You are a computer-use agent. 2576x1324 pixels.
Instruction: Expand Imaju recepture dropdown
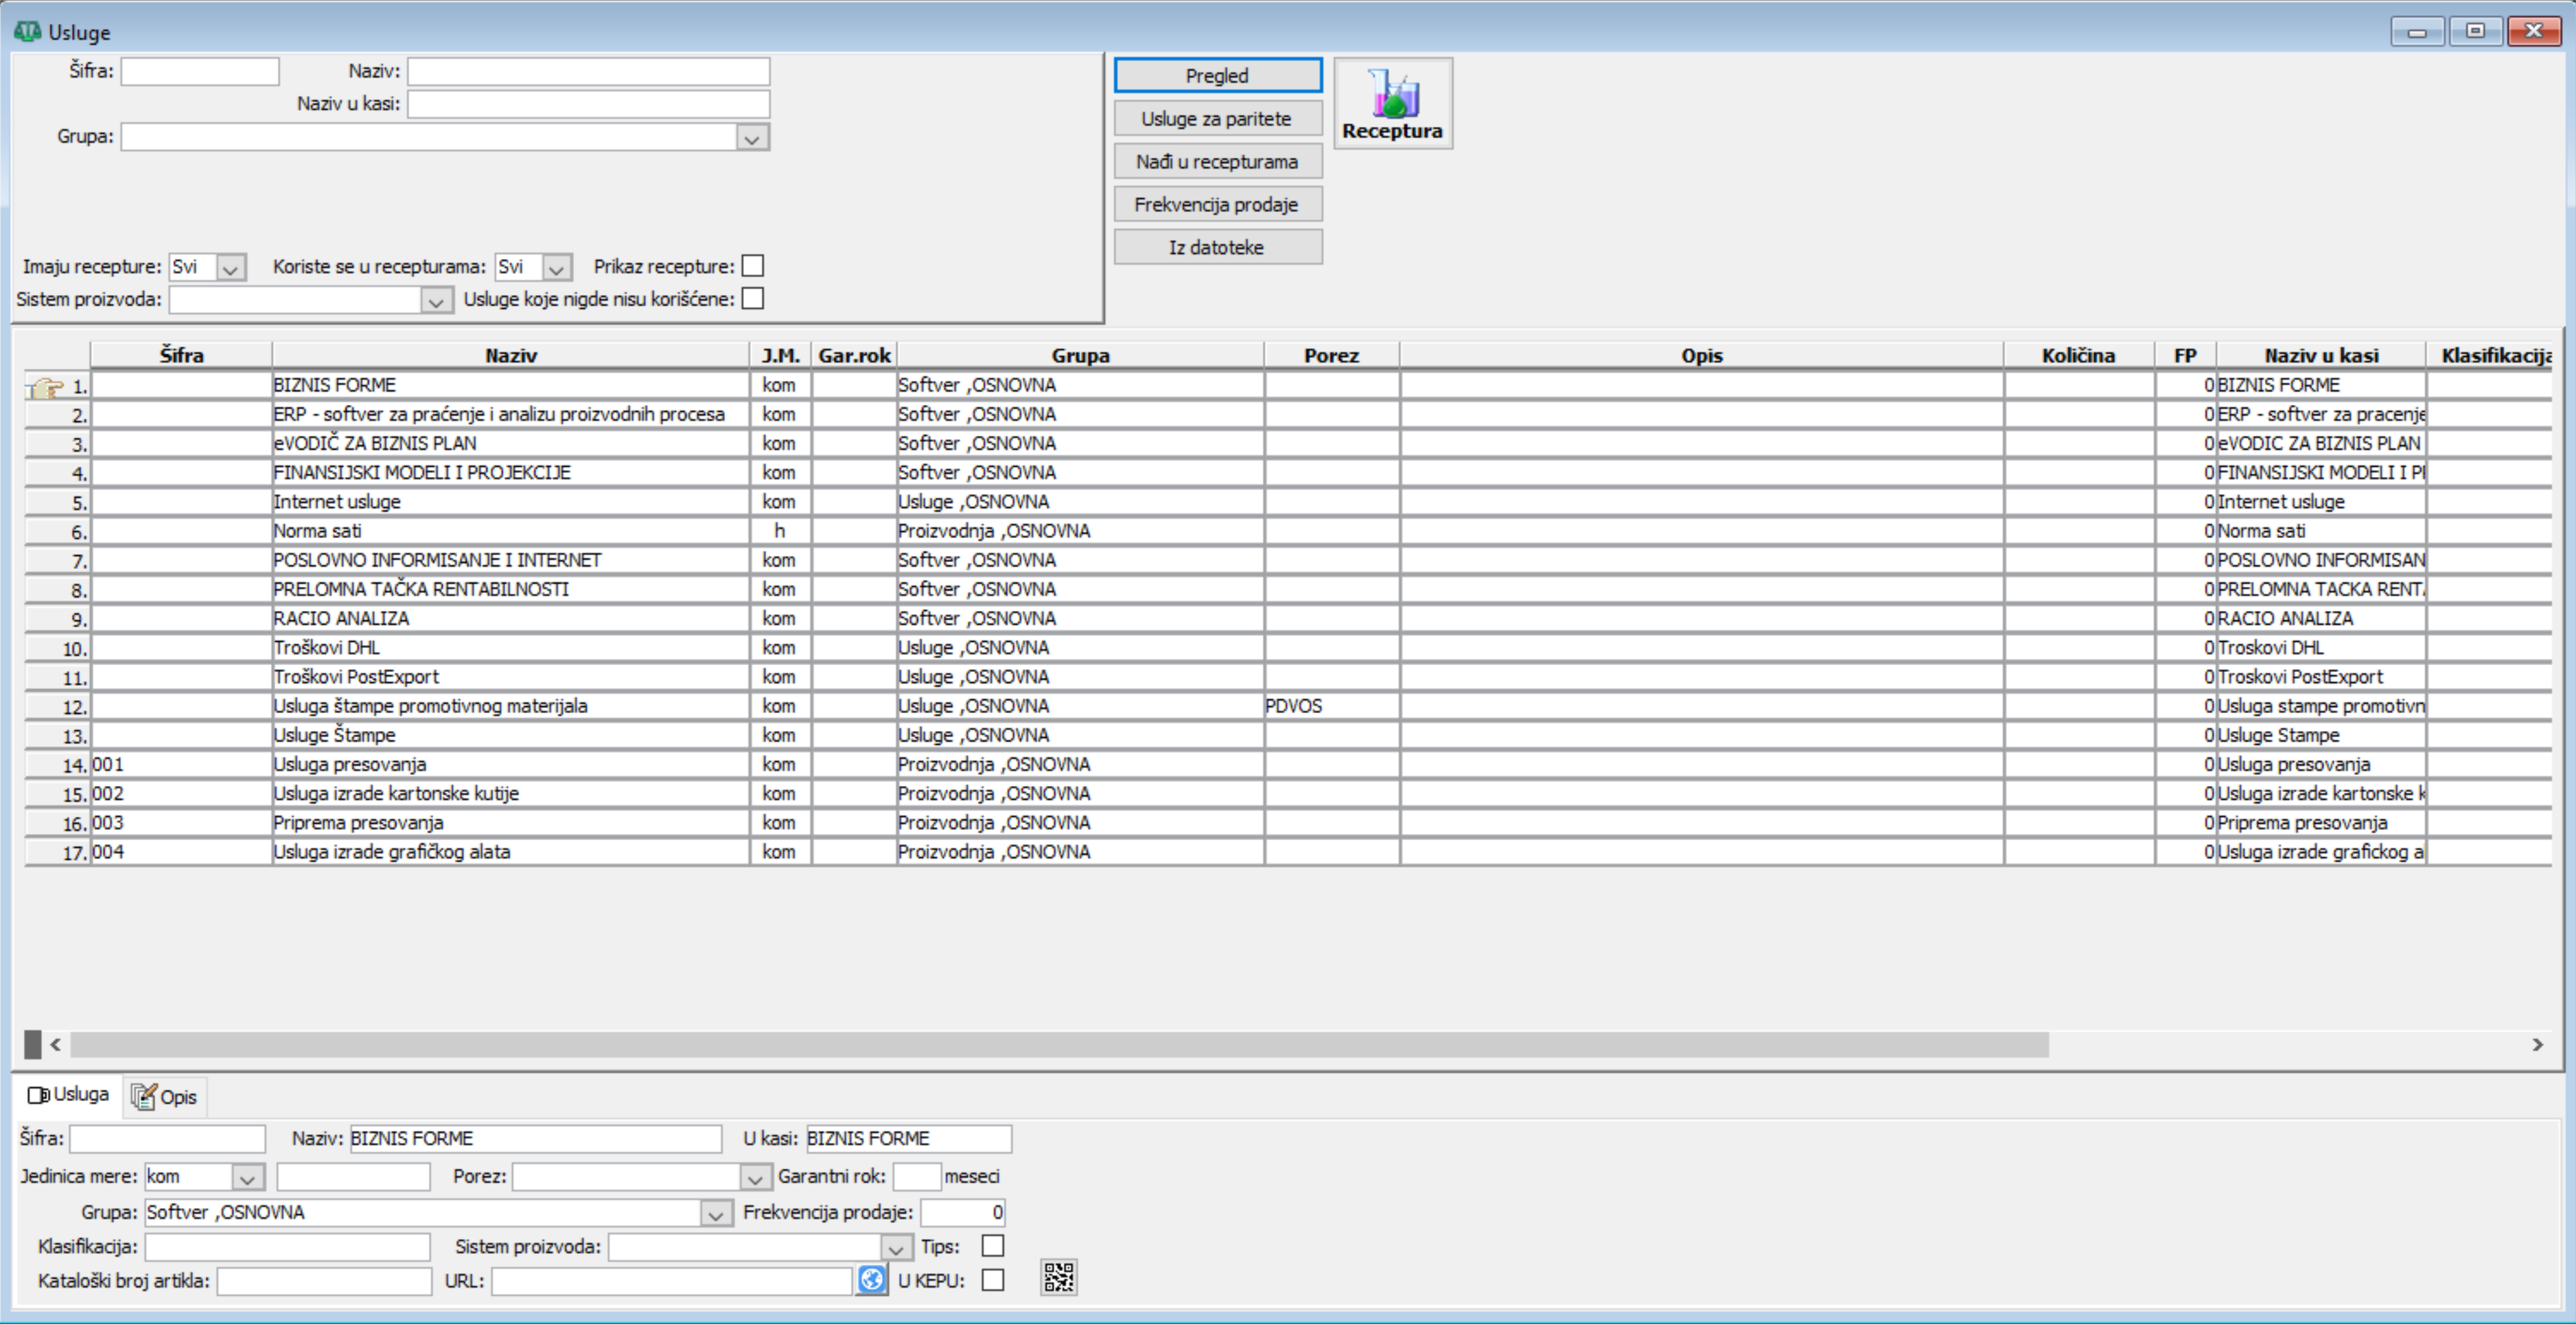tap(230, 268)
